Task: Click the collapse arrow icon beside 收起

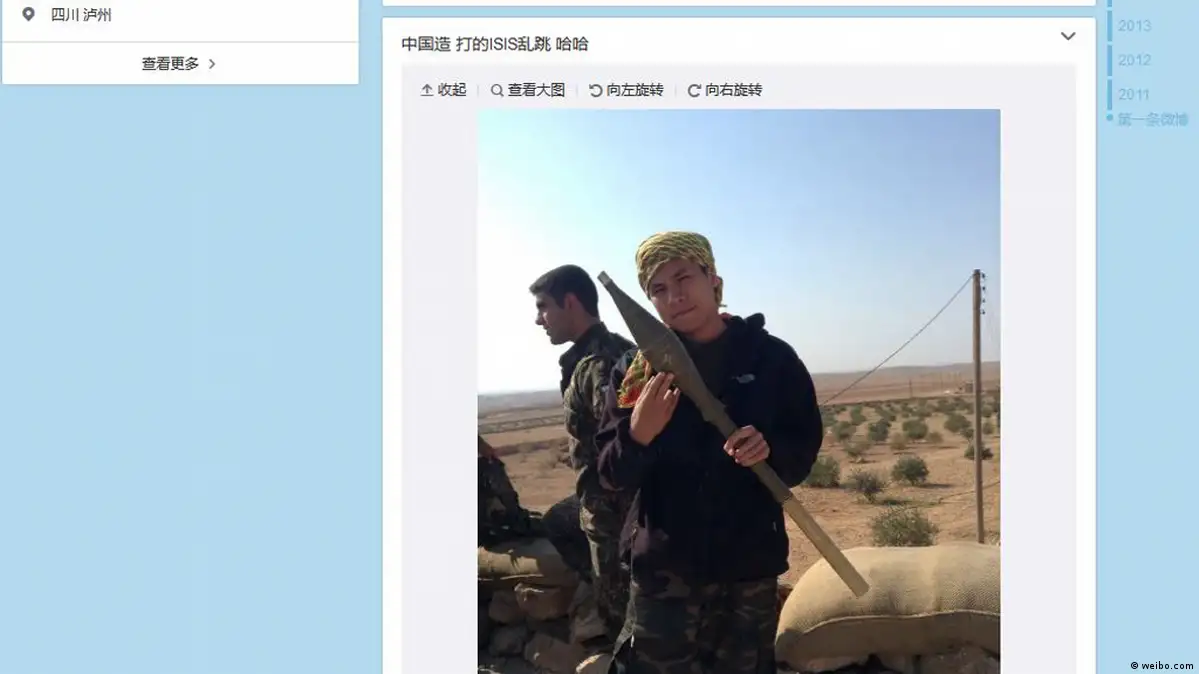Action: pyautogui.click(x=427, y=90)
